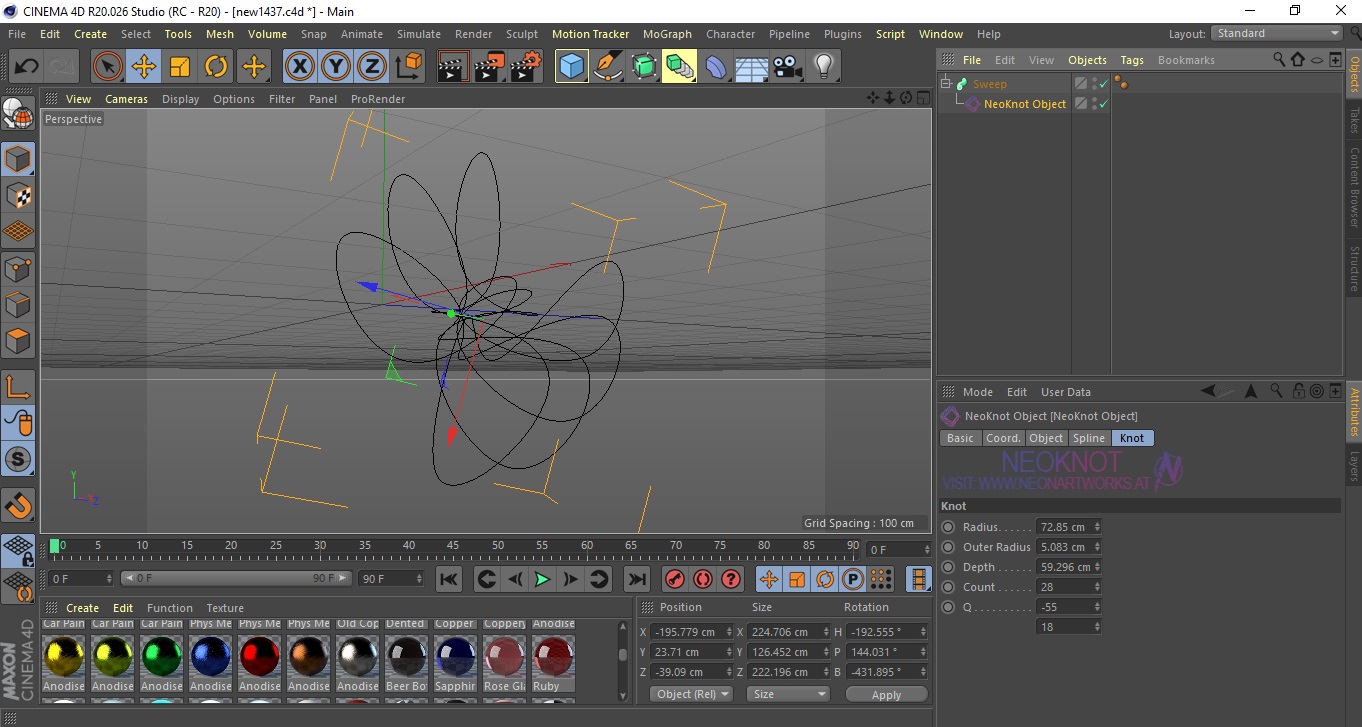Open the Layout dropdown set to Standard
Image resolution: width=1362 pixels, height=727 pixels.
tap(1277, 33)
